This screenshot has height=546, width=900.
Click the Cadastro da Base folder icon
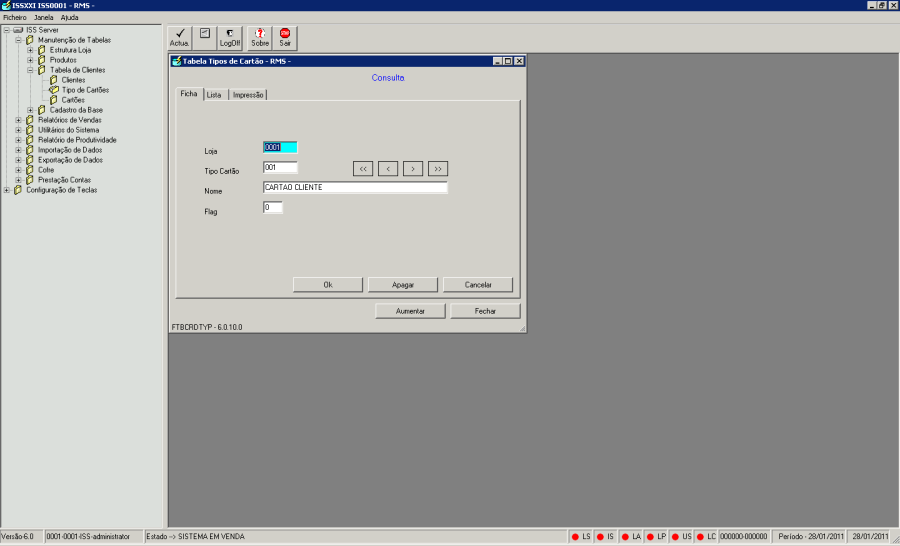tap(42, 110)
